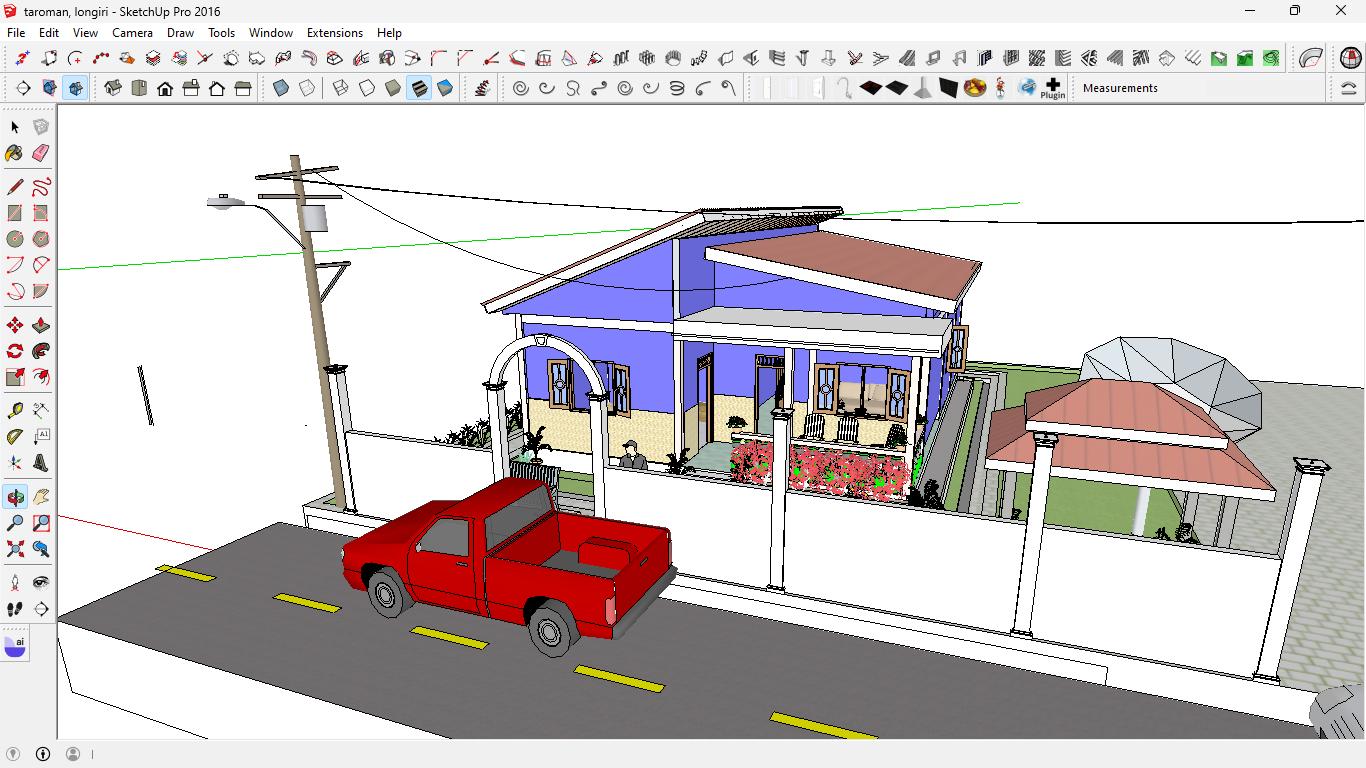Select the Orbit camera tool
This screenshot has height=768, width=1366.
click(15, 497)
